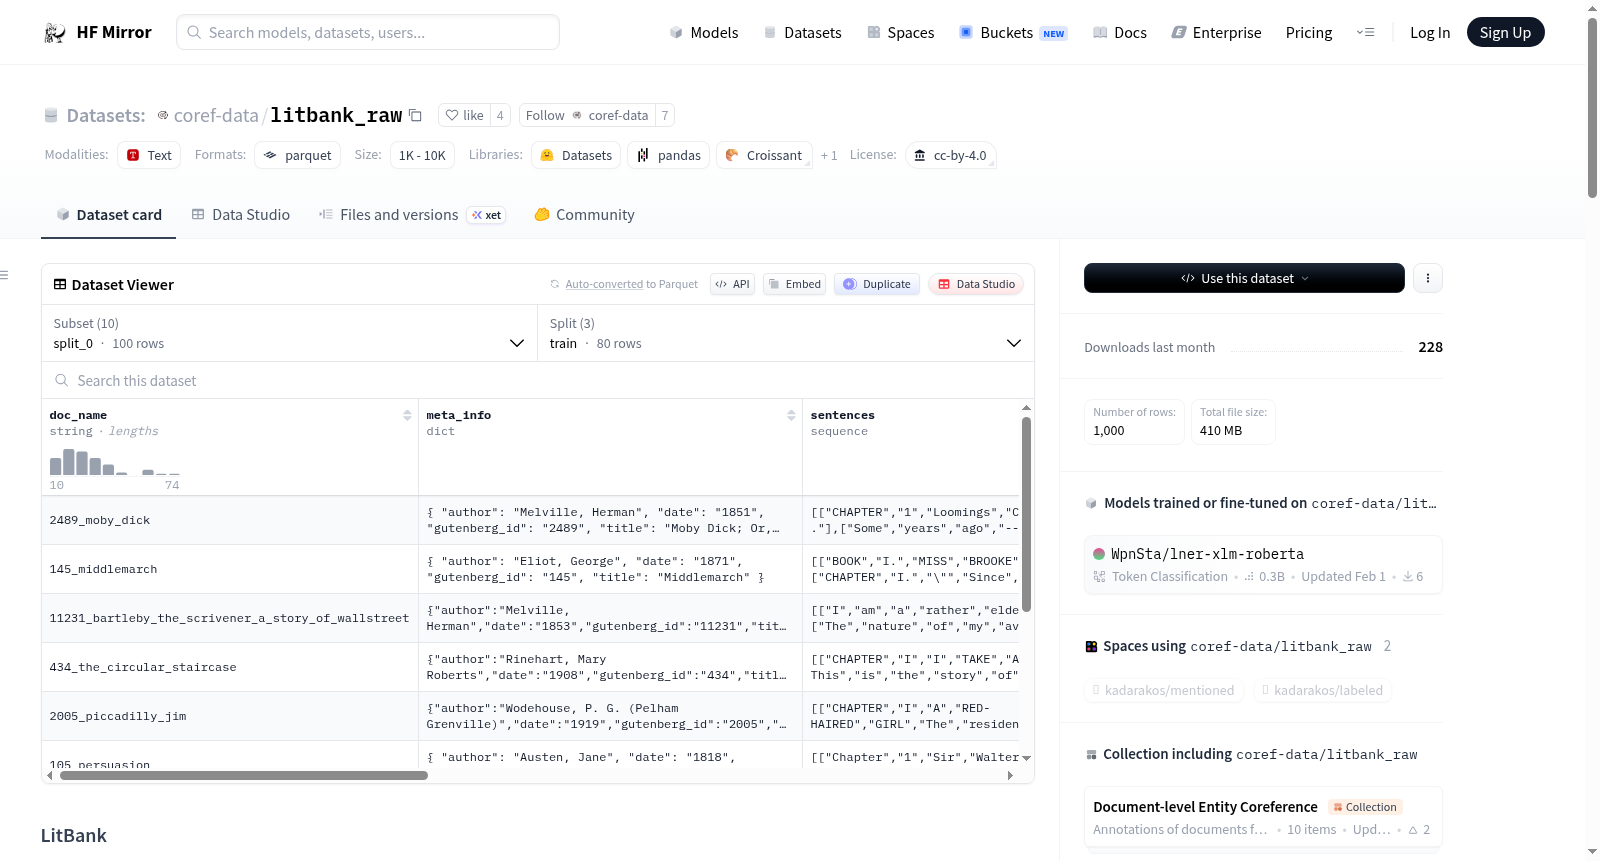Select the cc-by-4.0 license tag
This screenshot has height=861, width=1600.
950,155
